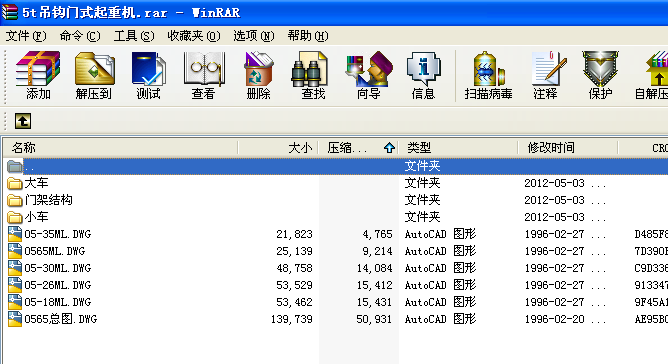Image resolution: width=668 pixels, height=364 pixels.
Task: Sort by 压缩 size column header
Action: pyautogui.click(x=358, y=148)
